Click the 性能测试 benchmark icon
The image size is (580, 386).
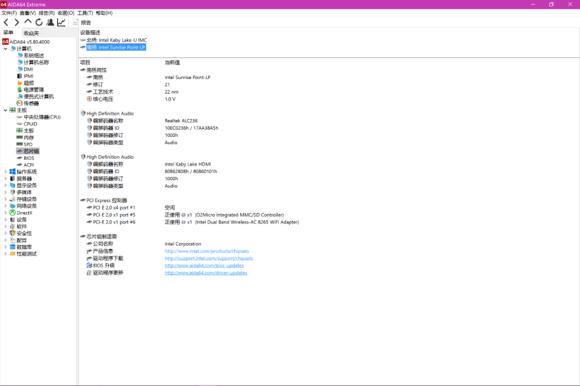13,254
